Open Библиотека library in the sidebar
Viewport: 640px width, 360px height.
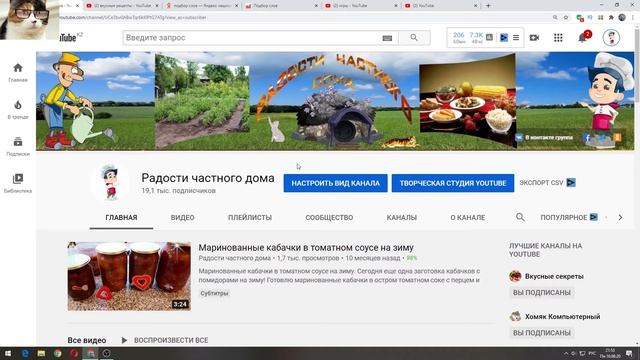tap(18, 183)
